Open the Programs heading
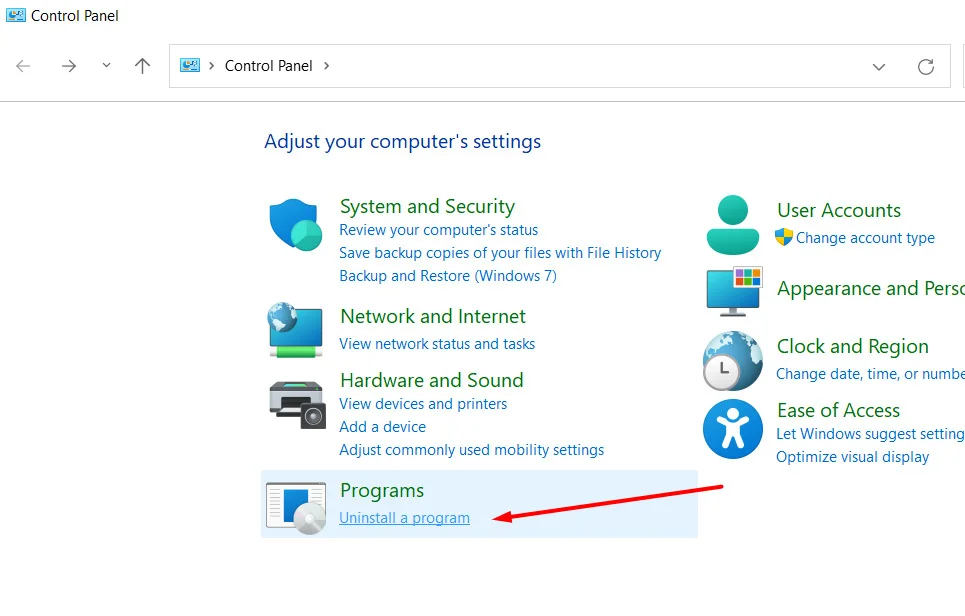This screenshot has width=965, height=616. point(382,491)
